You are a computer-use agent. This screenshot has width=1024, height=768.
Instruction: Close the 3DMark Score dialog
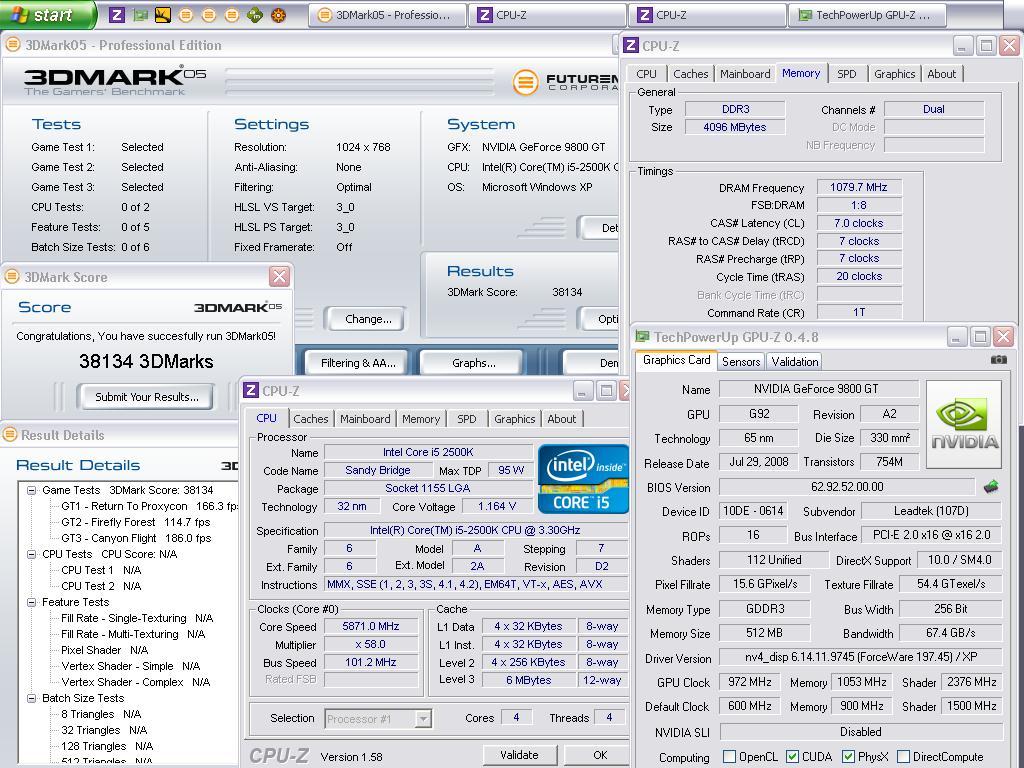[x=279, y=277]
